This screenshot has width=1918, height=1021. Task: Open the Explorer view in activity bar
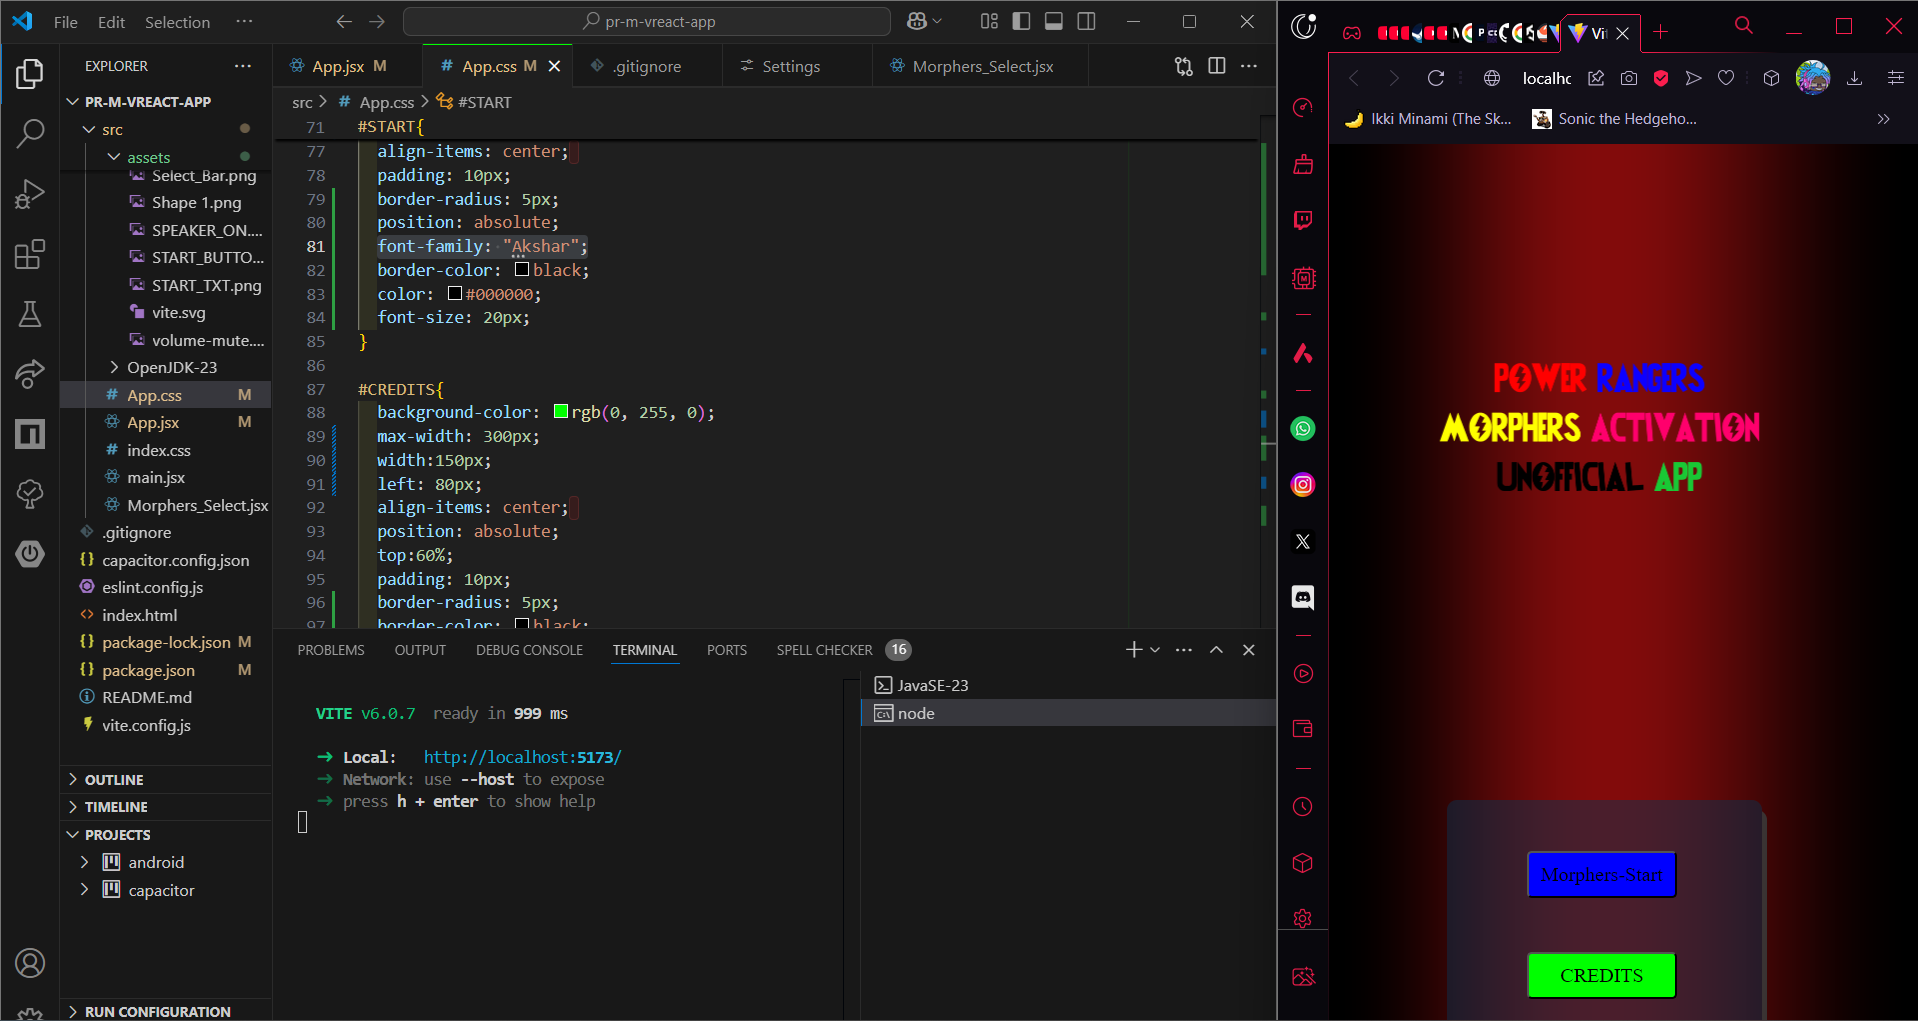(30, 74)
